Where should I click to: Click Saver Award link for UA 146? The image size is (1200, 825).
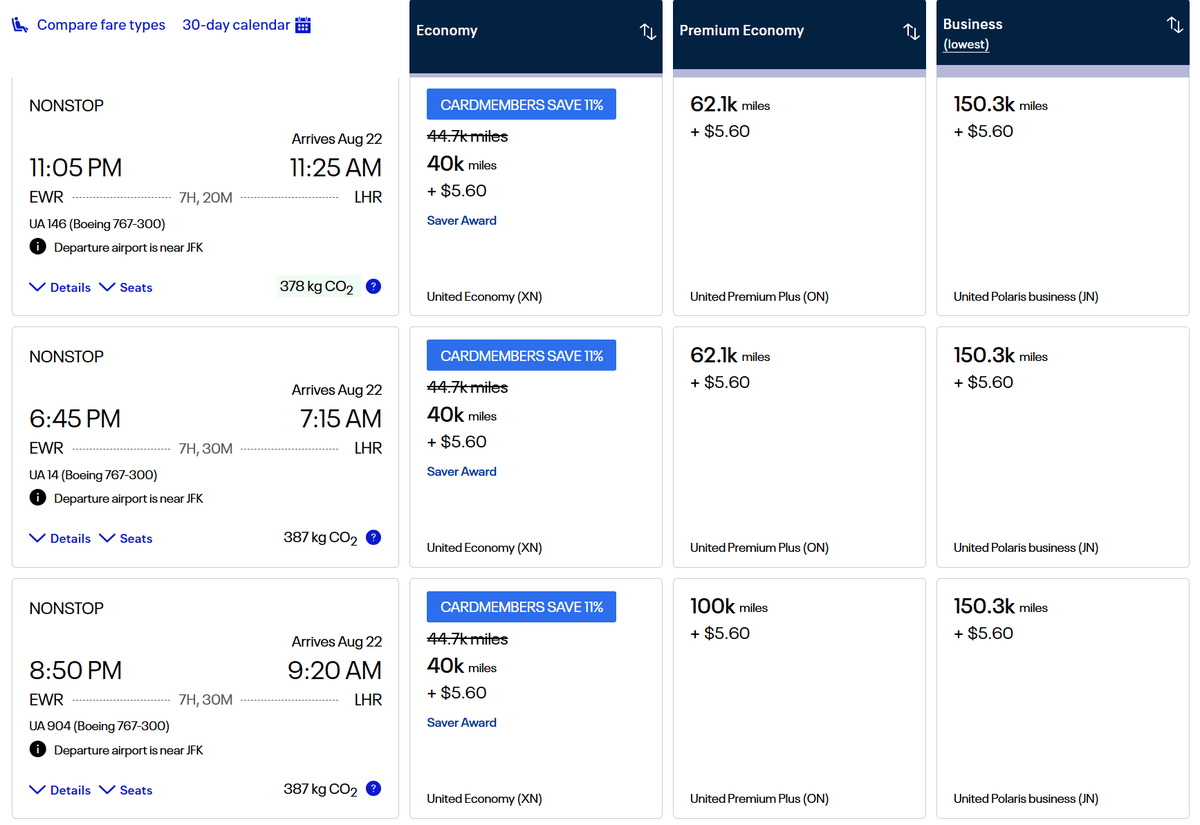(x=461, y=220)
